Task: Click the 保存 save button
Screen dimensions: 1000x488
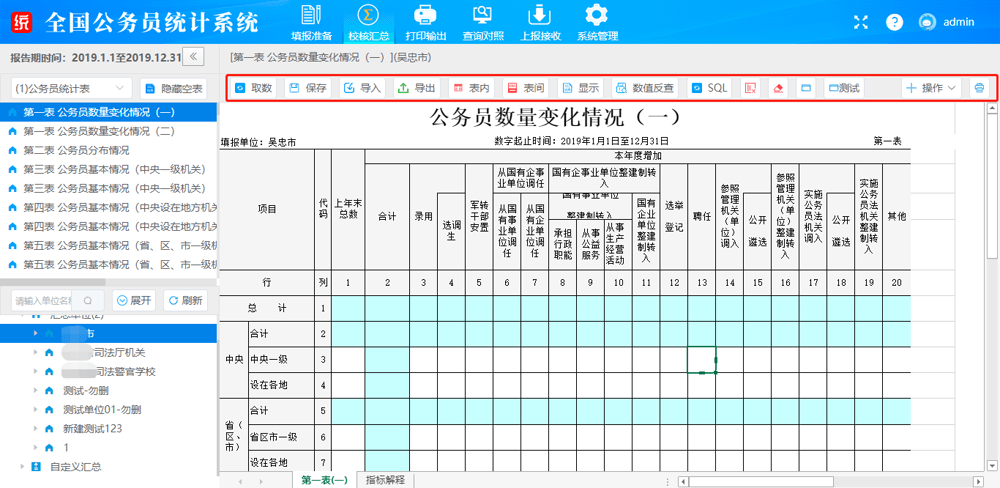Action: coord(308,88)
